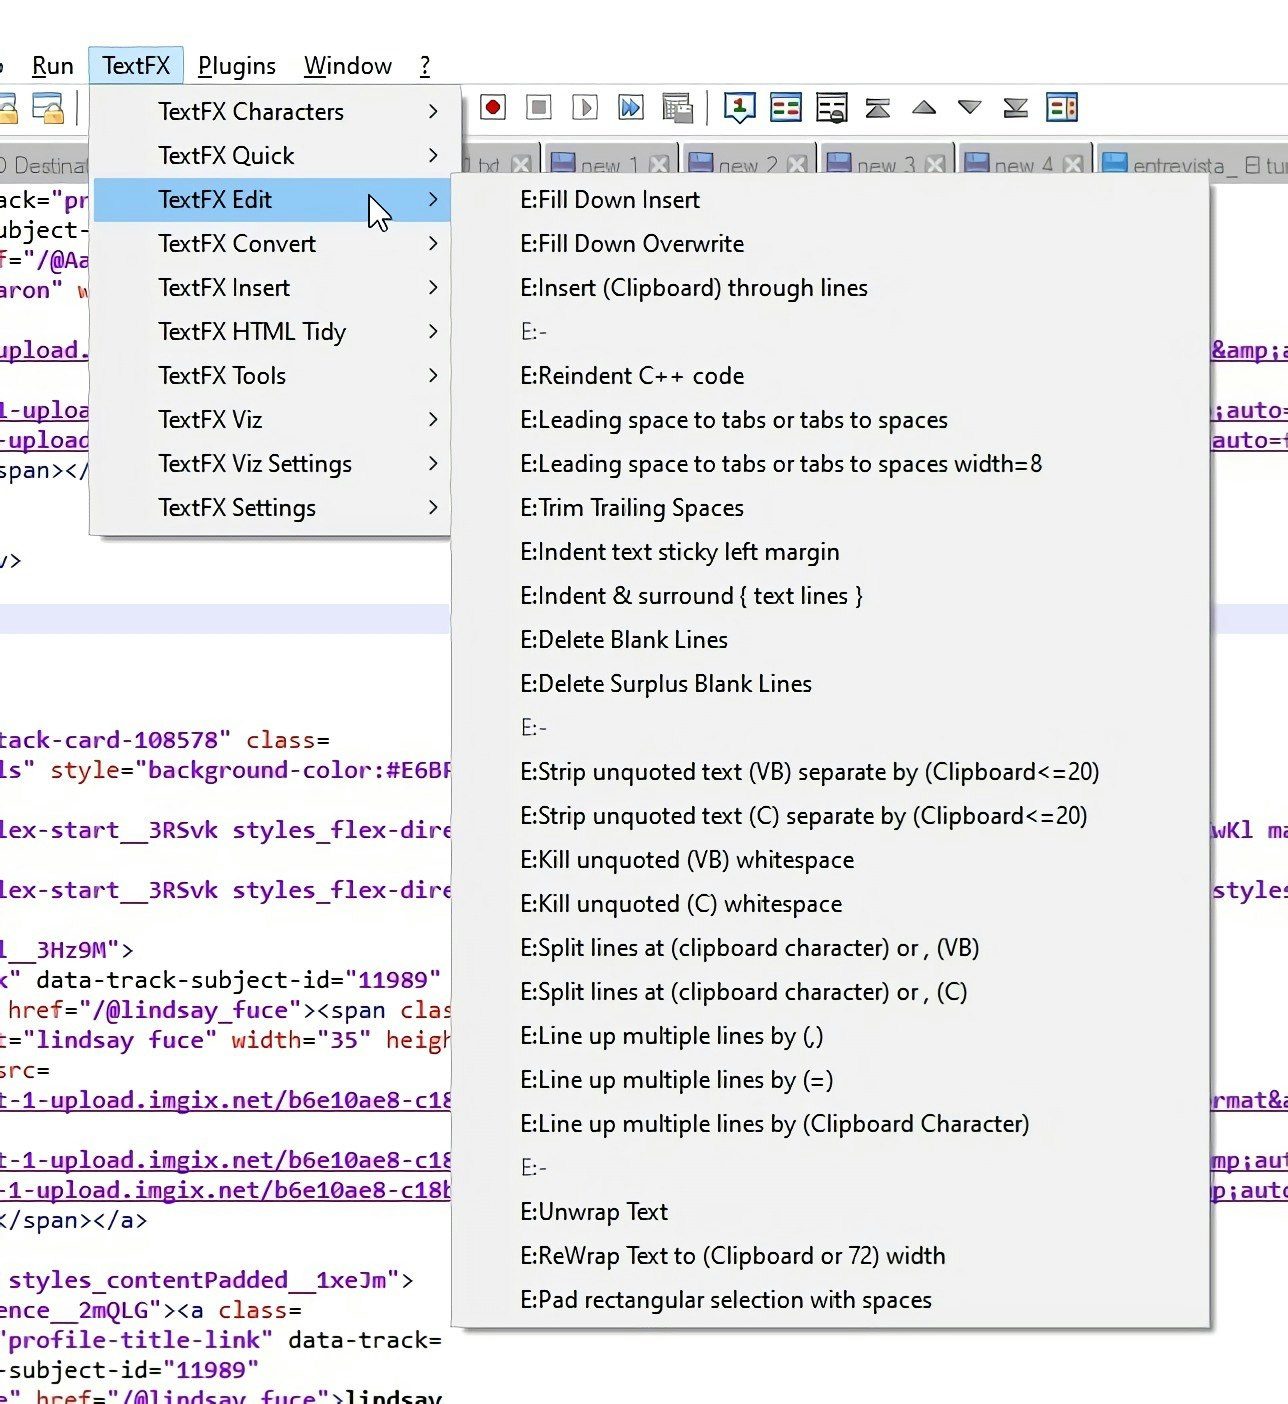Select E:Pad rectangular selection with spaces

coord(830,1300)
